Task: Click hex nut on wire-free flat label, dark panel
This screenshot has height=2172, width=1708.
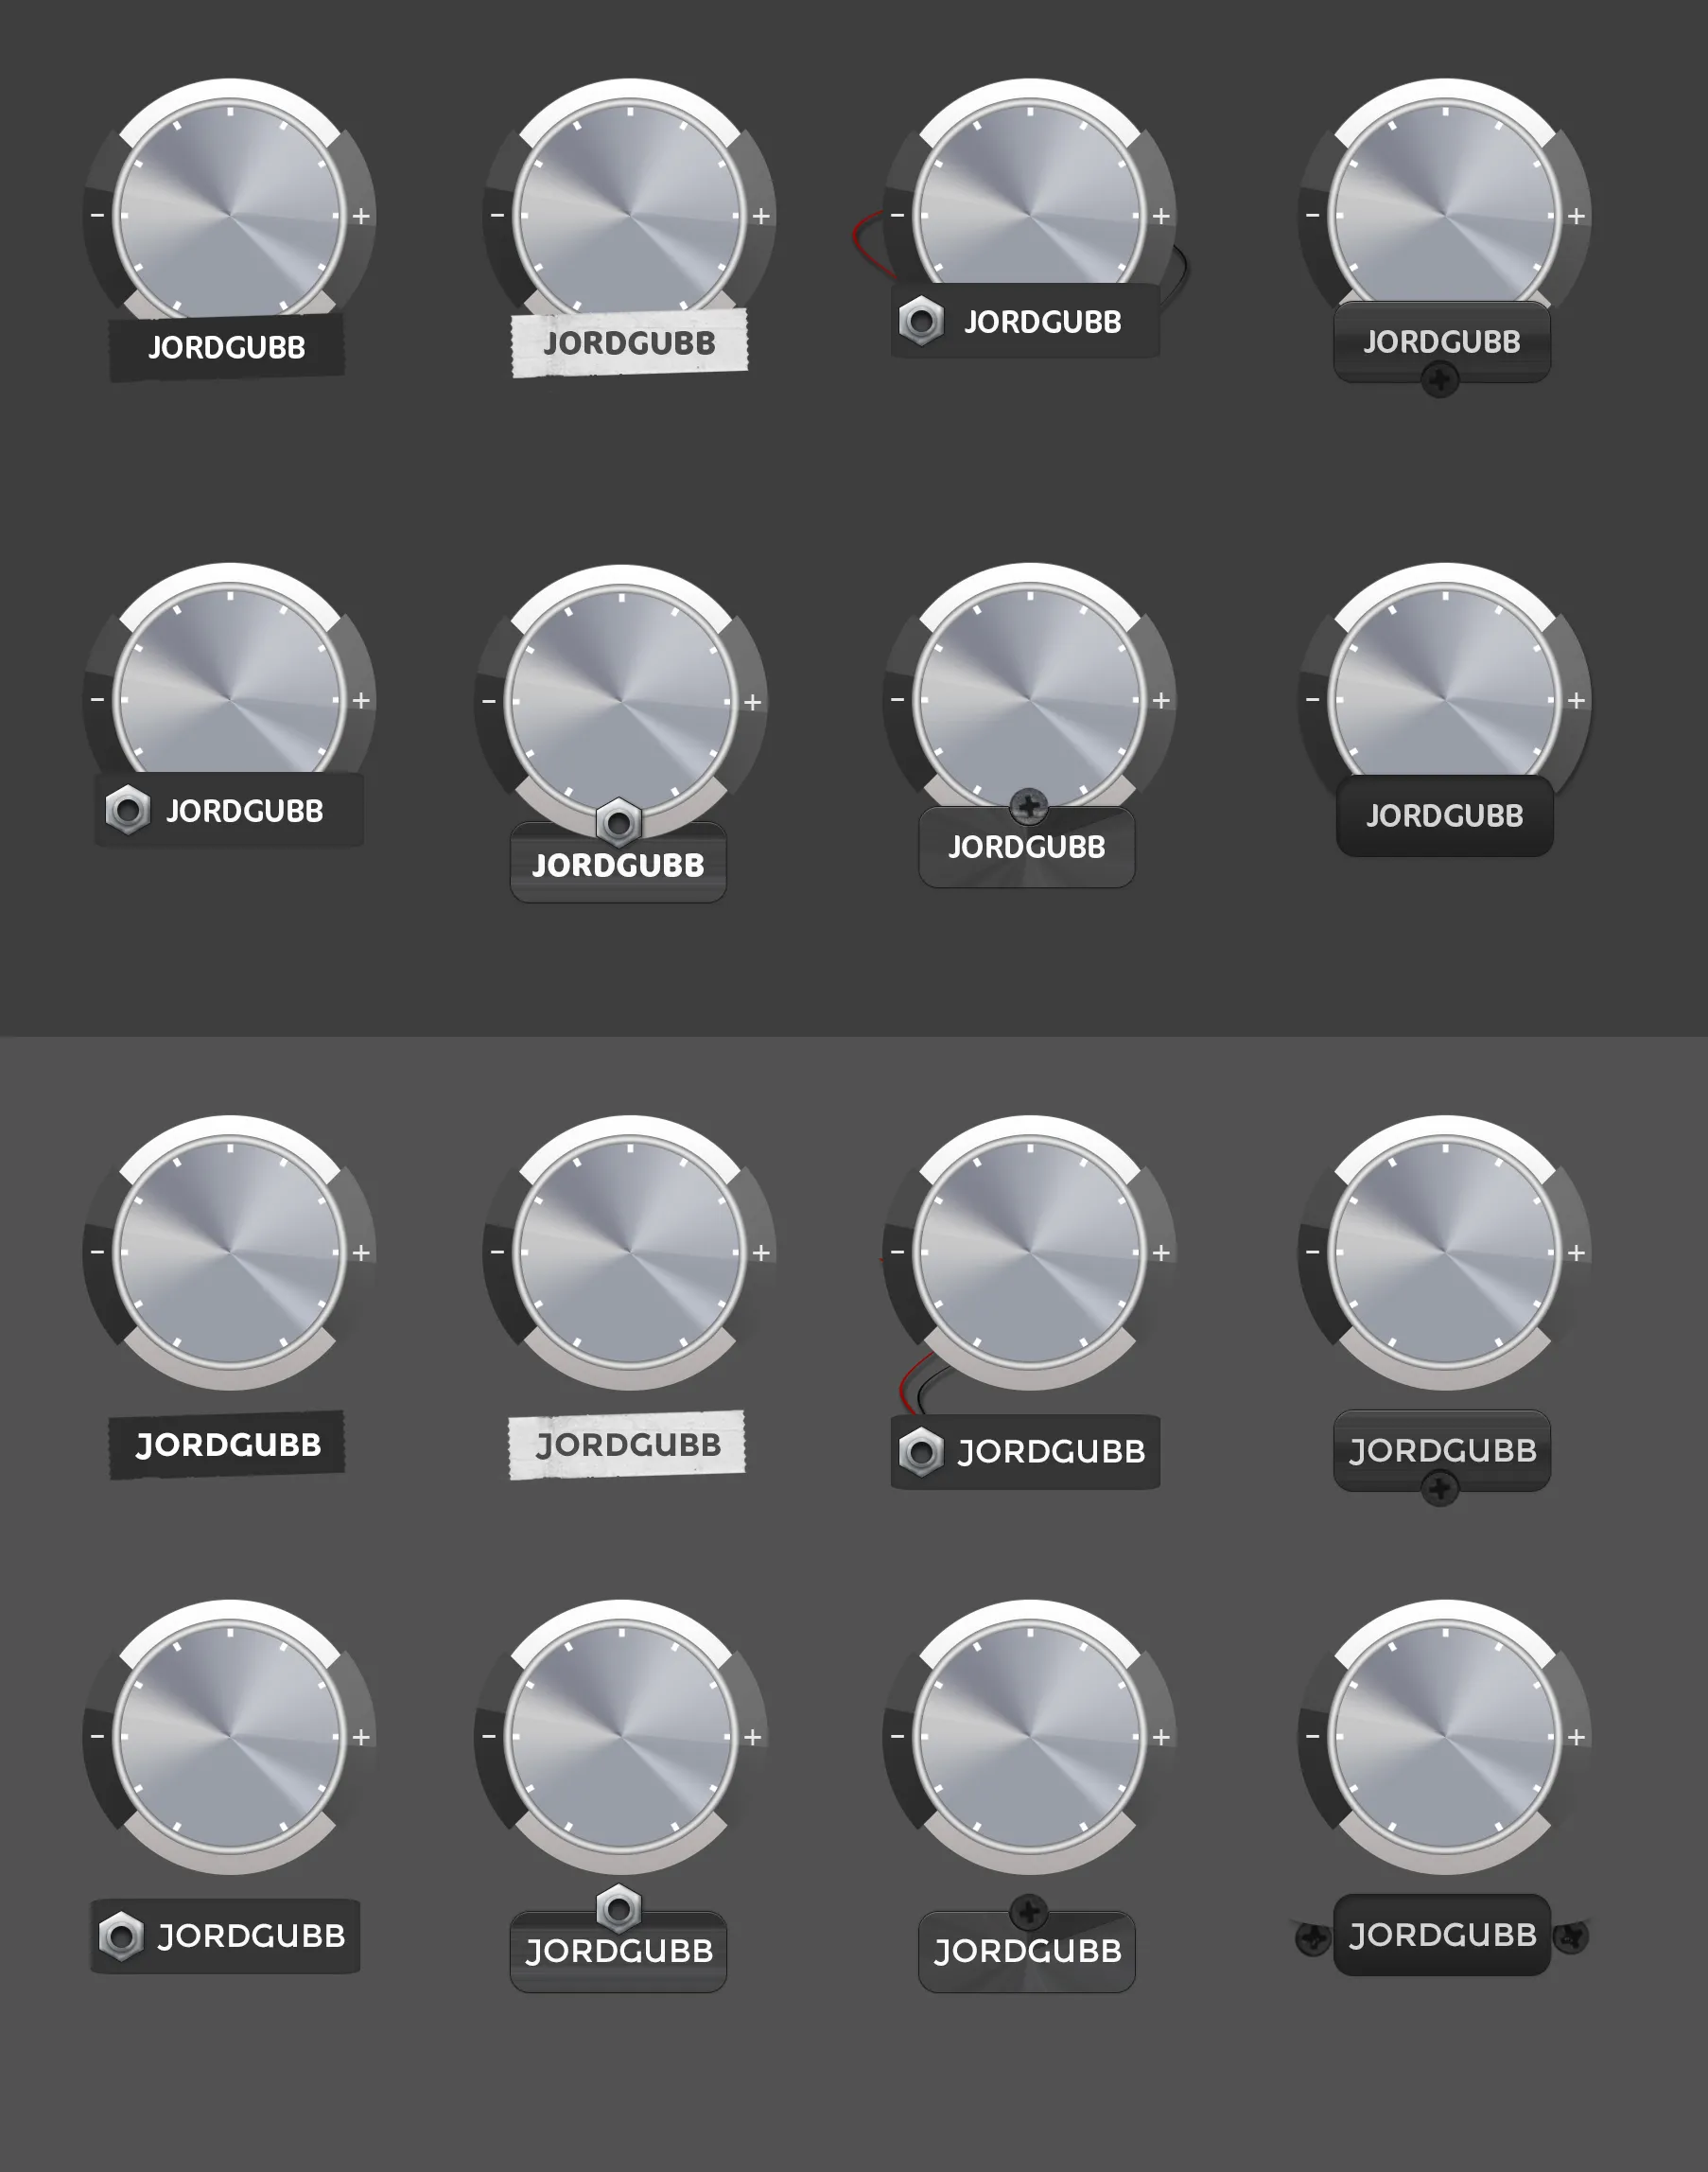Action: pos(127,810)
